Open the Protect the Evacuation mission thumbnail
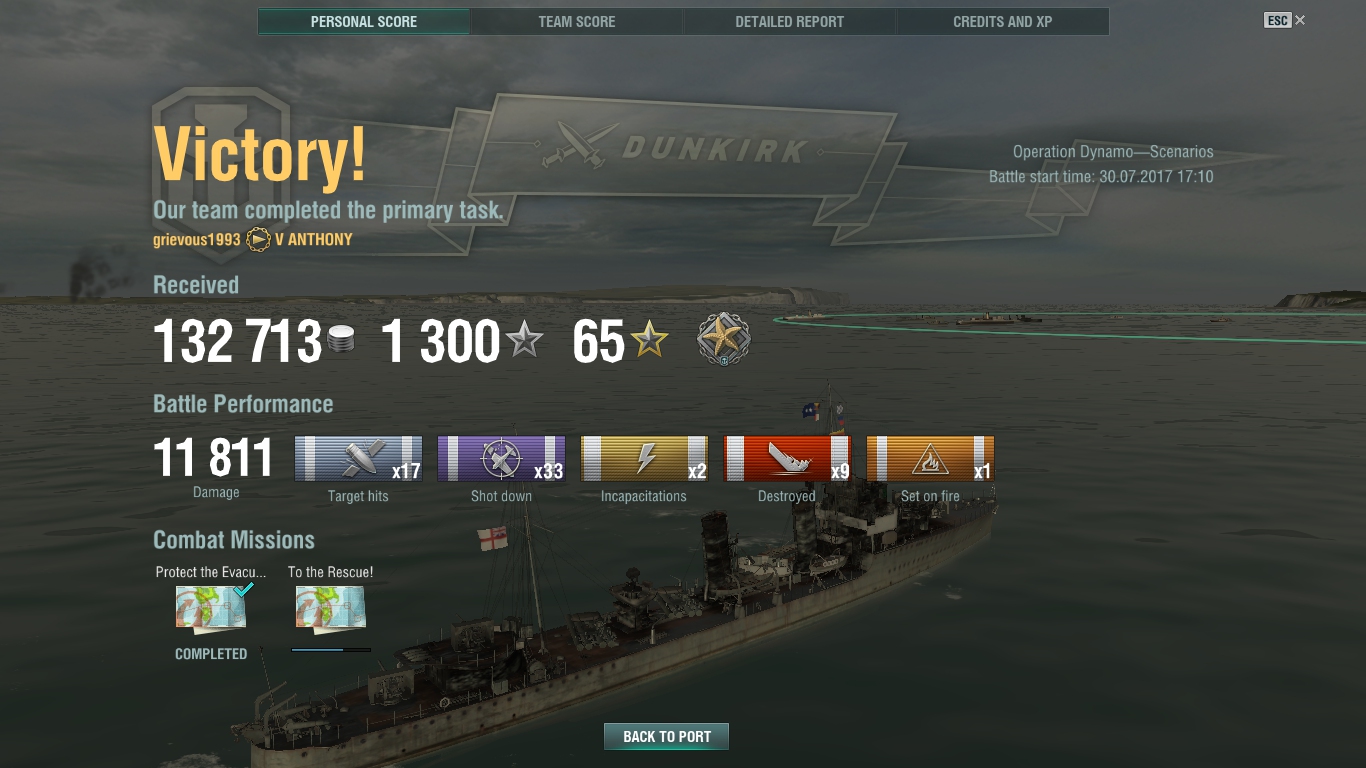The height and width of the screenshot is (768, 1366). point(212,608)
